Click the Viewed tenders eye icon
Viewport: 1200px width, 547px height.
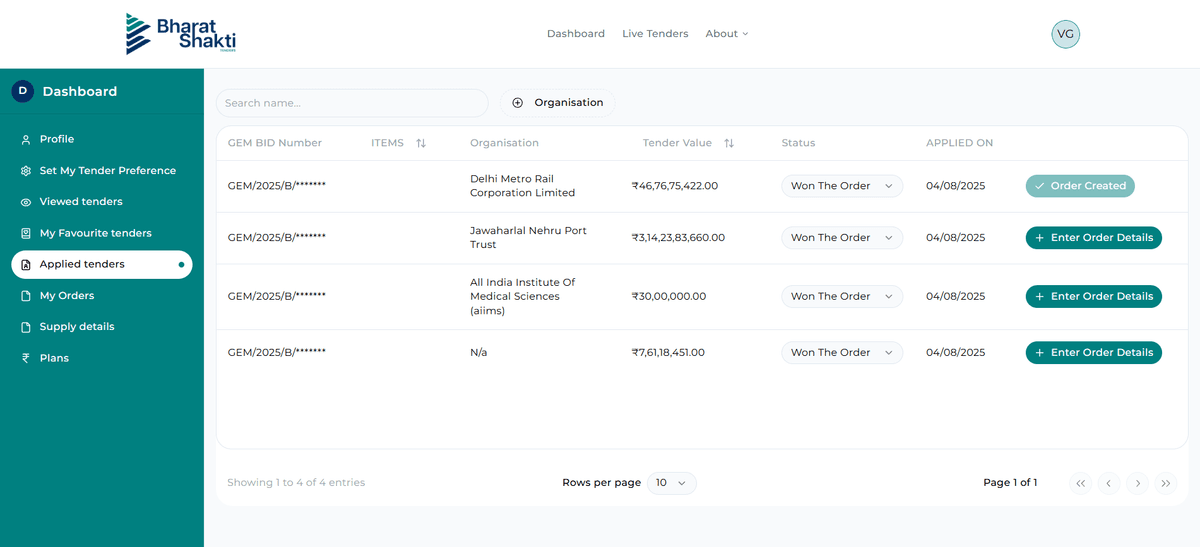point(26,202)
